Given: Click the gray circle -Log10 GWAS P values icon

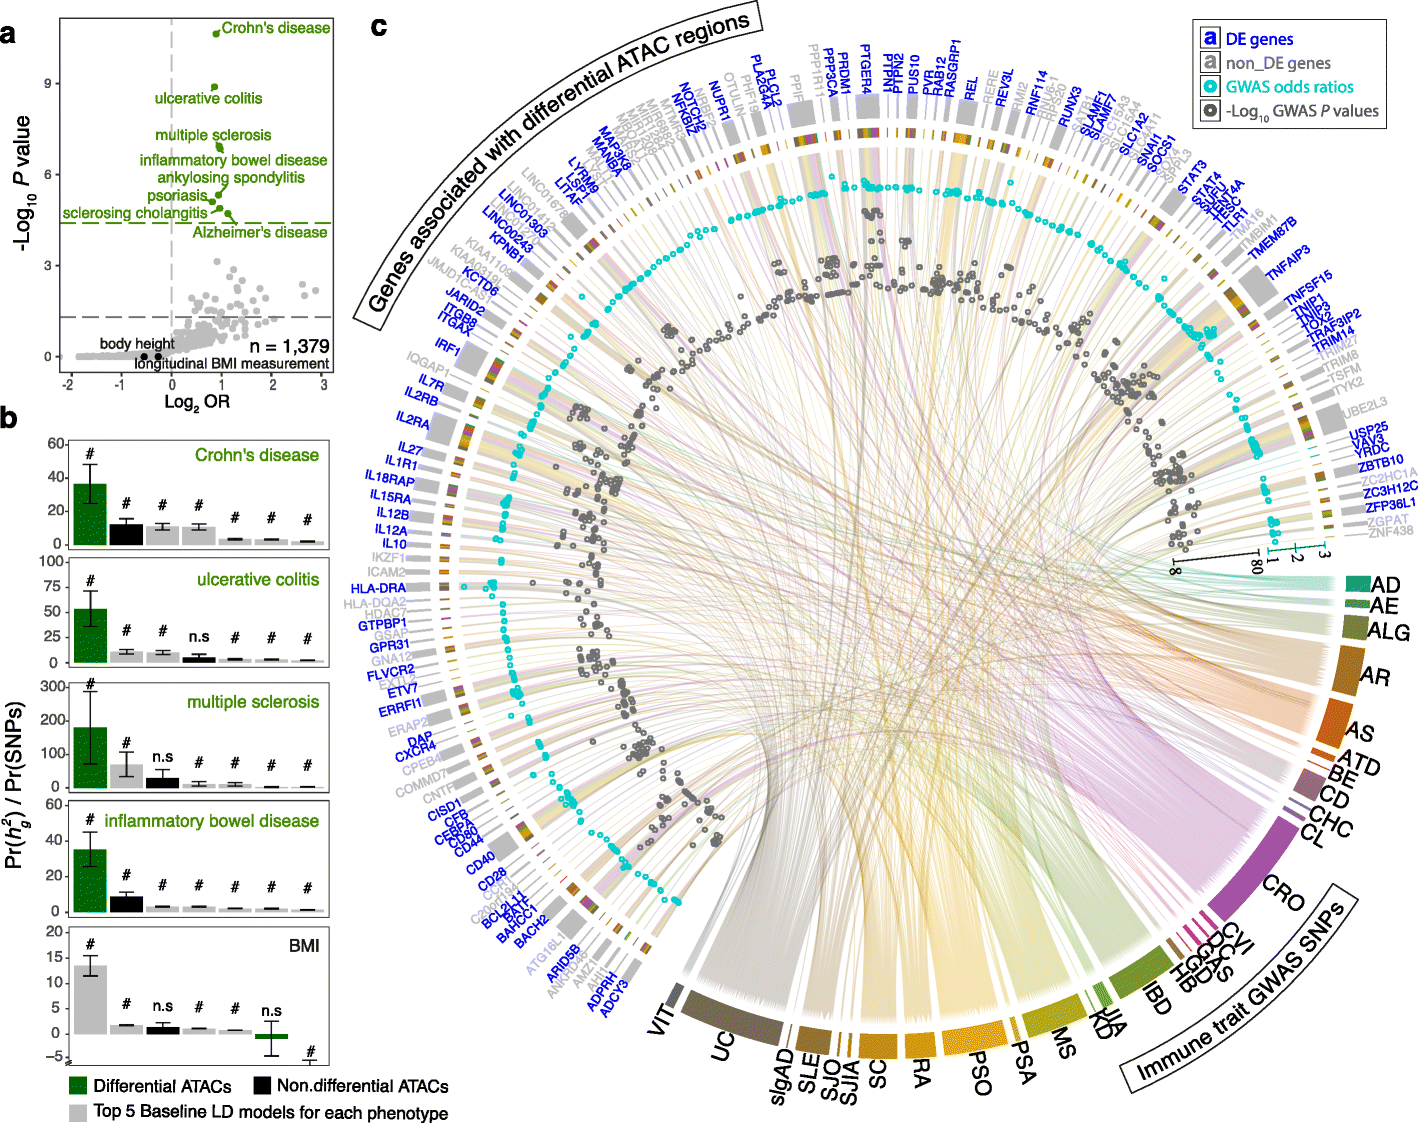Looking at the screenshot, I should 1210,111.
